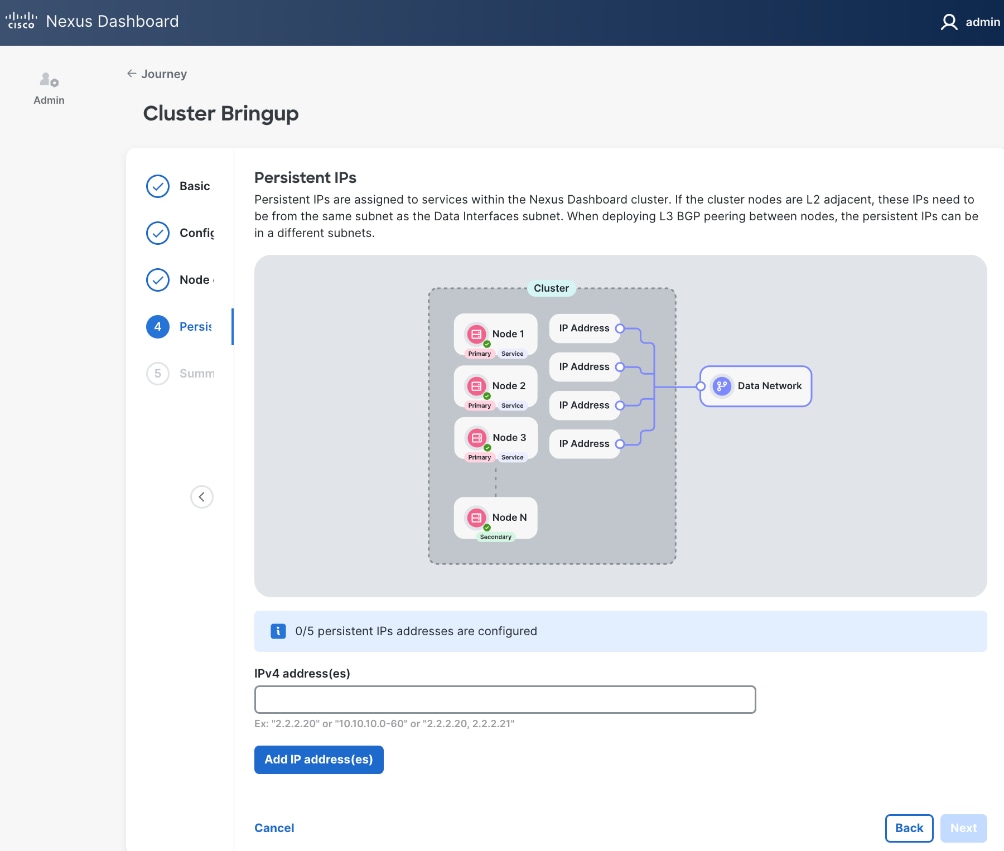Open the admin user profile icon

click(949, 22)
